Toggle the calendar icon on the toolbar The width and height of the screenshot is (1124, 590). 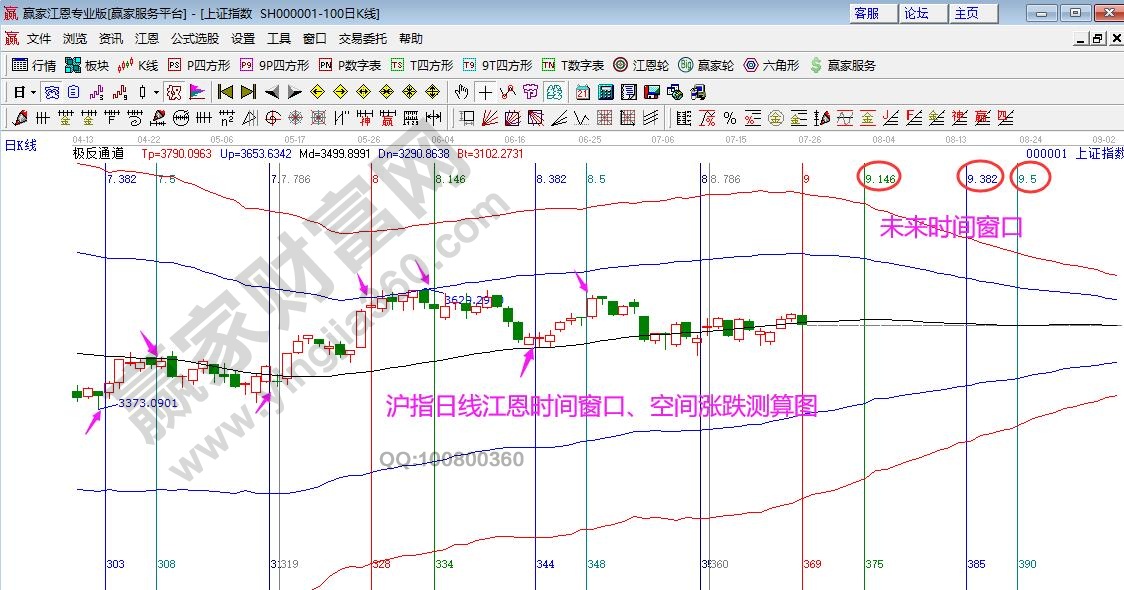click(x=582, y=93)
